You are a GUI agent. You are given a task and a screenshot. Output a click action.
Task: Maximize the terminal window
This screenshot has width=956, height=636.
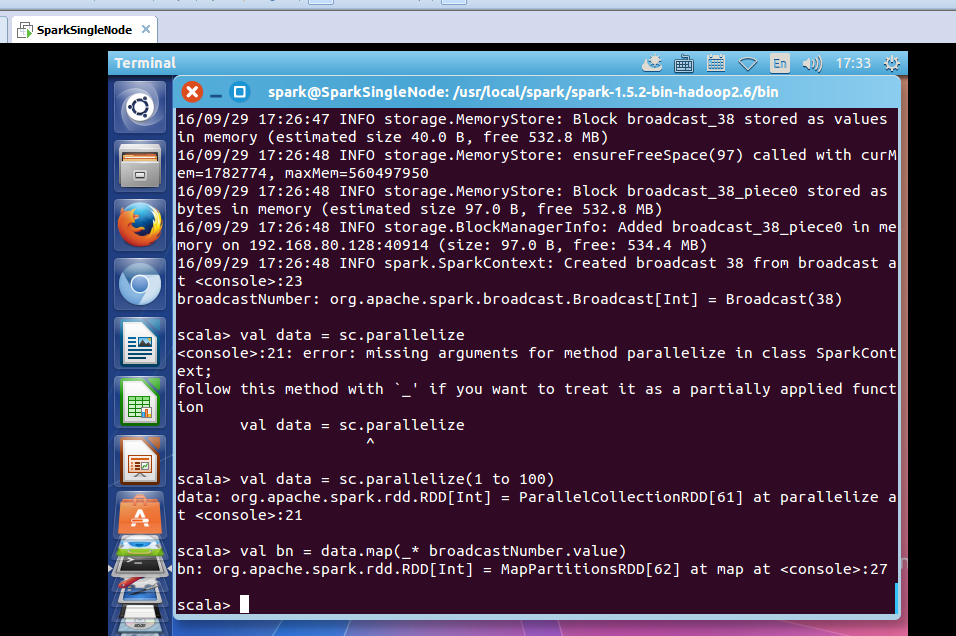[x=240, y=92]
